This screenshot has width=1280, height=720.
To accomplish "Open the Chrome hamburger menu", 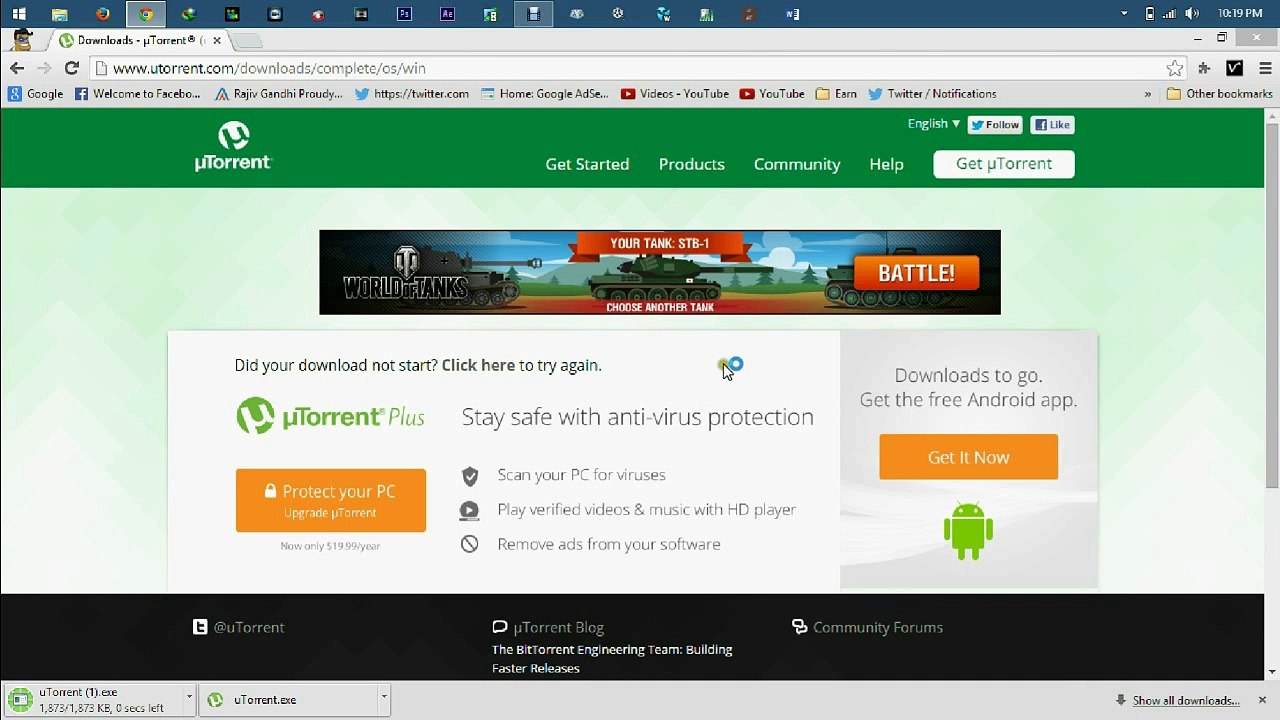I will point(1265,68).
